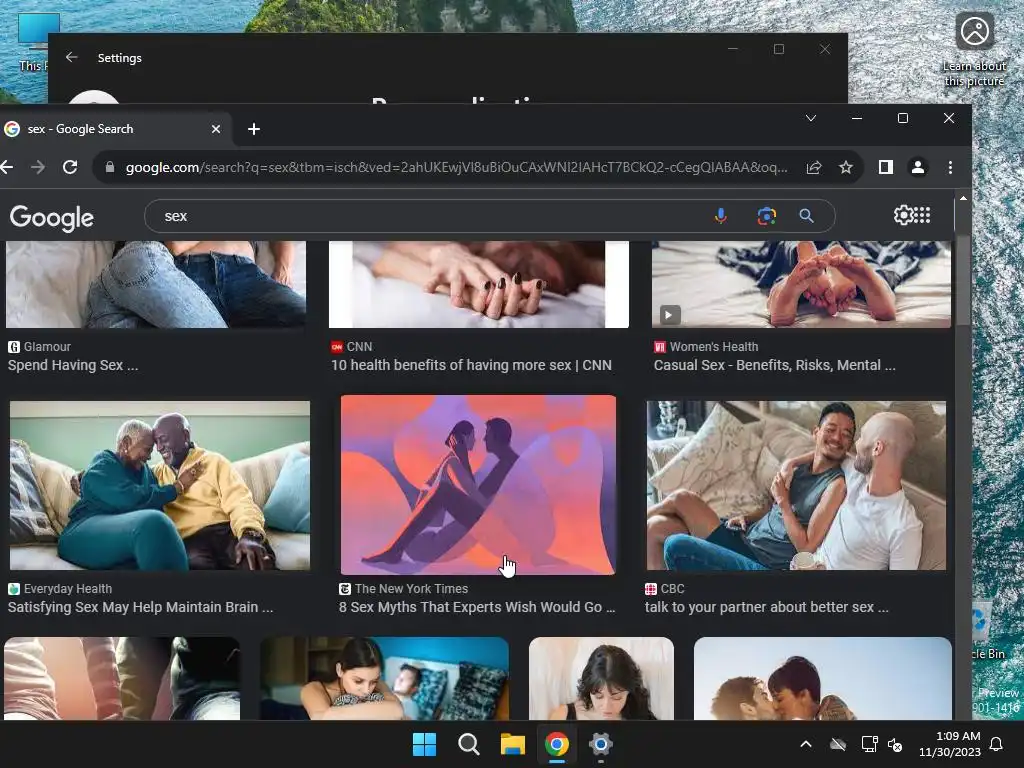Open the Google apps grid

[921, 215]
